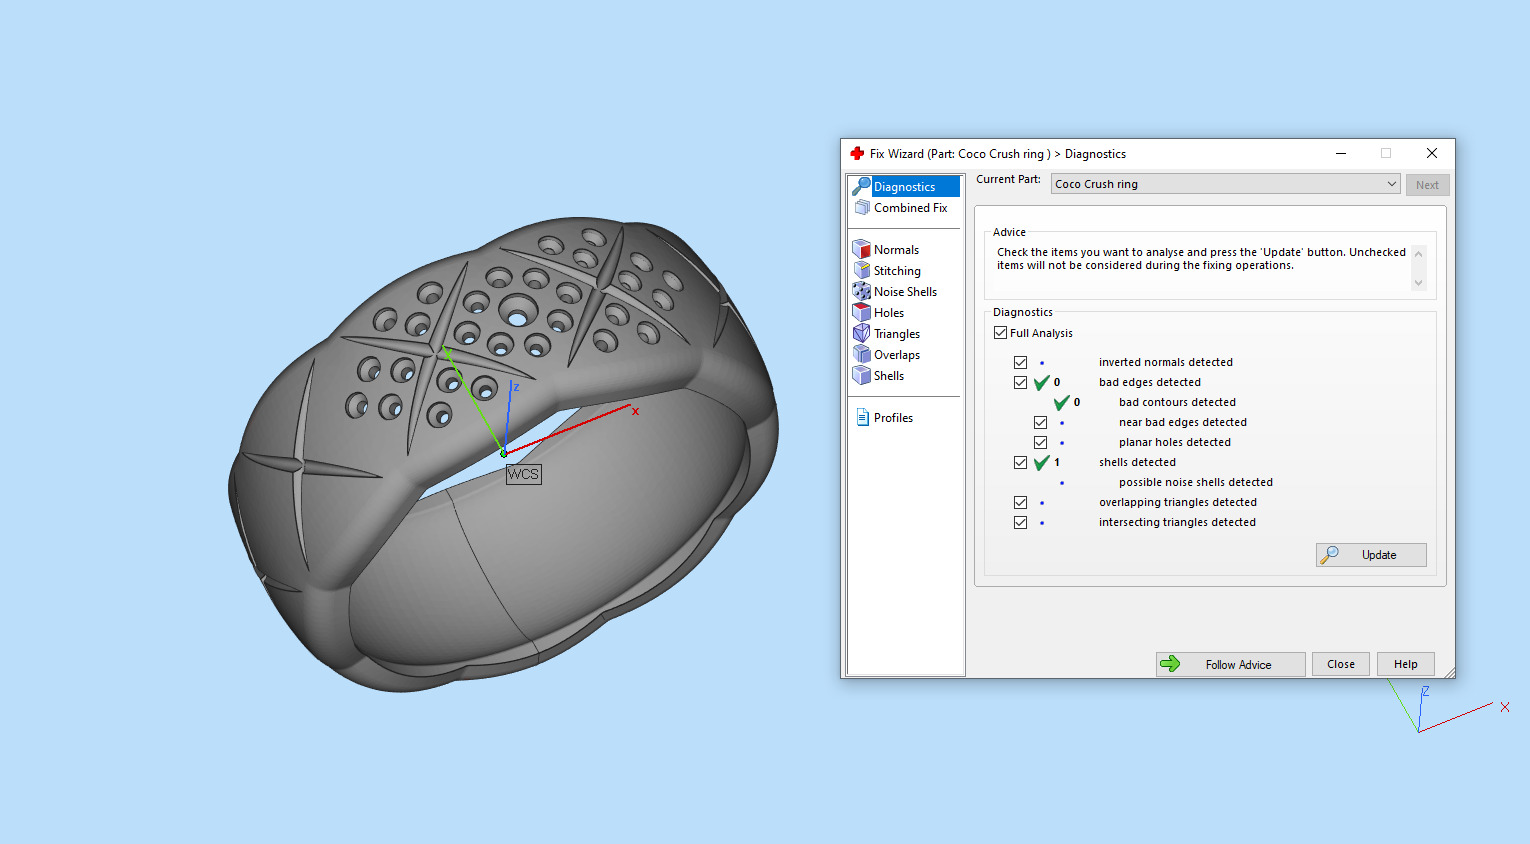Uncheck bad edges detected checkbox
Viewport: 1530px width, 844px height.
point(1020,382)
